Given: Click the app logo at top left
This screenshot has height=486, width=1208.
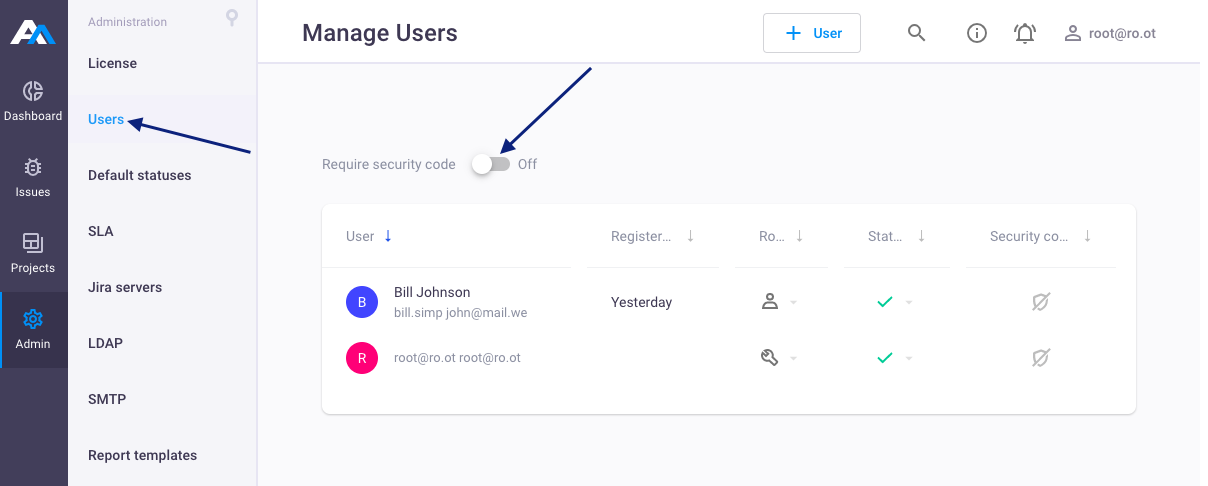Looking at the screenshot, I should [x=33, y=32].
